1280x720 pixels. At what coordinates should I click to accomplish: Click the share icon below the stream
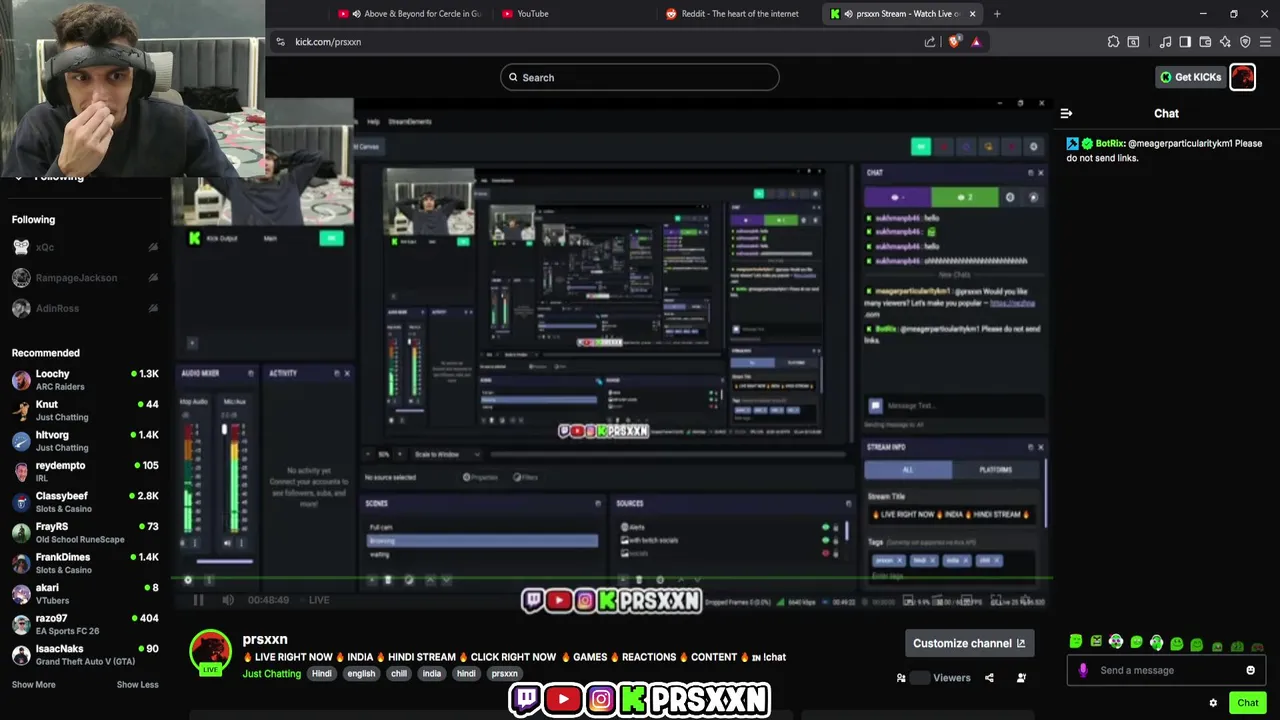pos(989,677)
